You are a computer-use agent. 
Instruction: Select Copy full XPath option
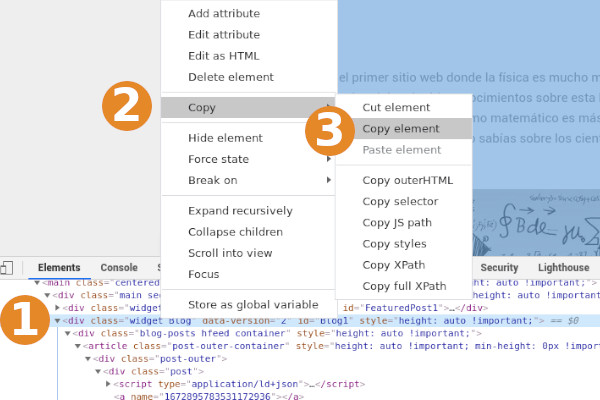point(404,286)
